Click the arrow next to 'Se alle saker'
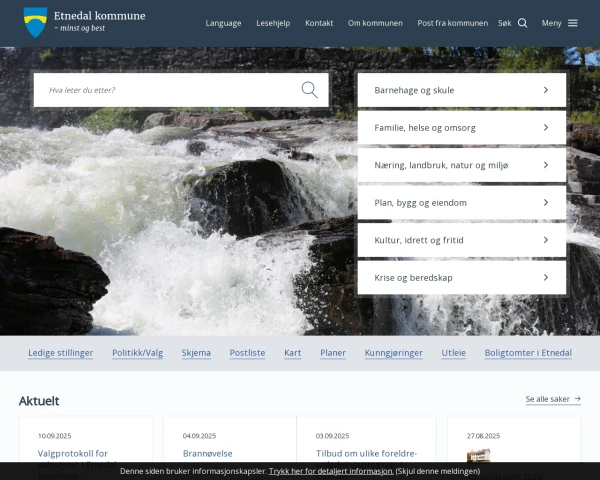Viewport: 600px width, 480px height. tap(577, 399)
